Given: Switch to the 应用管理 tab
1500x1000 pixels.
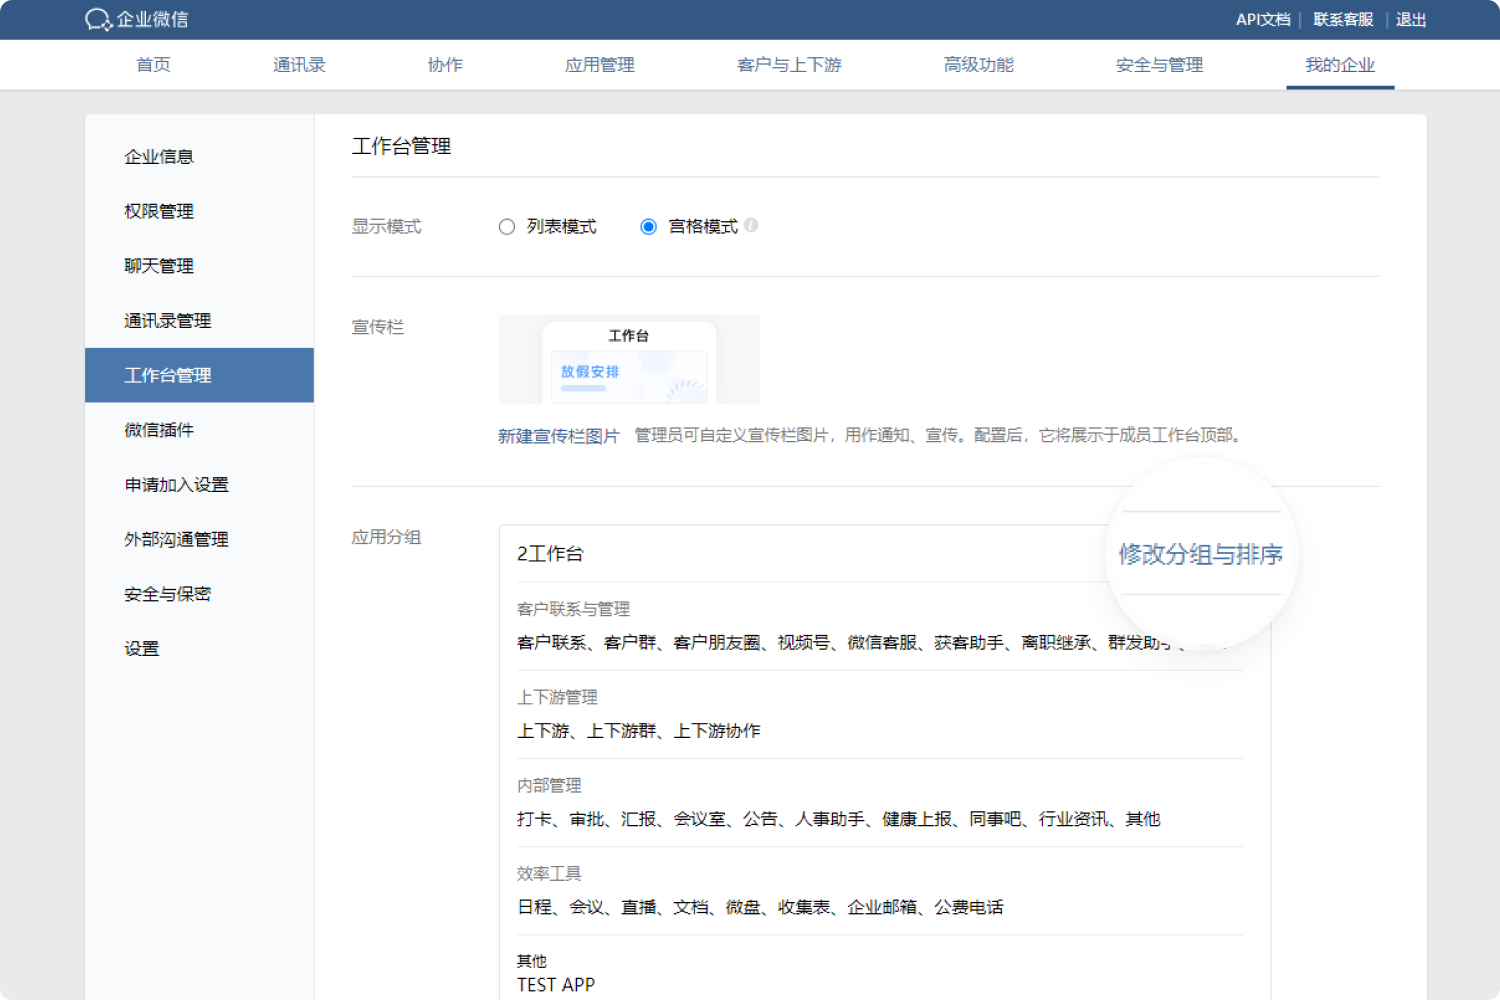Looking at the screenshot, I should [598, 64].
